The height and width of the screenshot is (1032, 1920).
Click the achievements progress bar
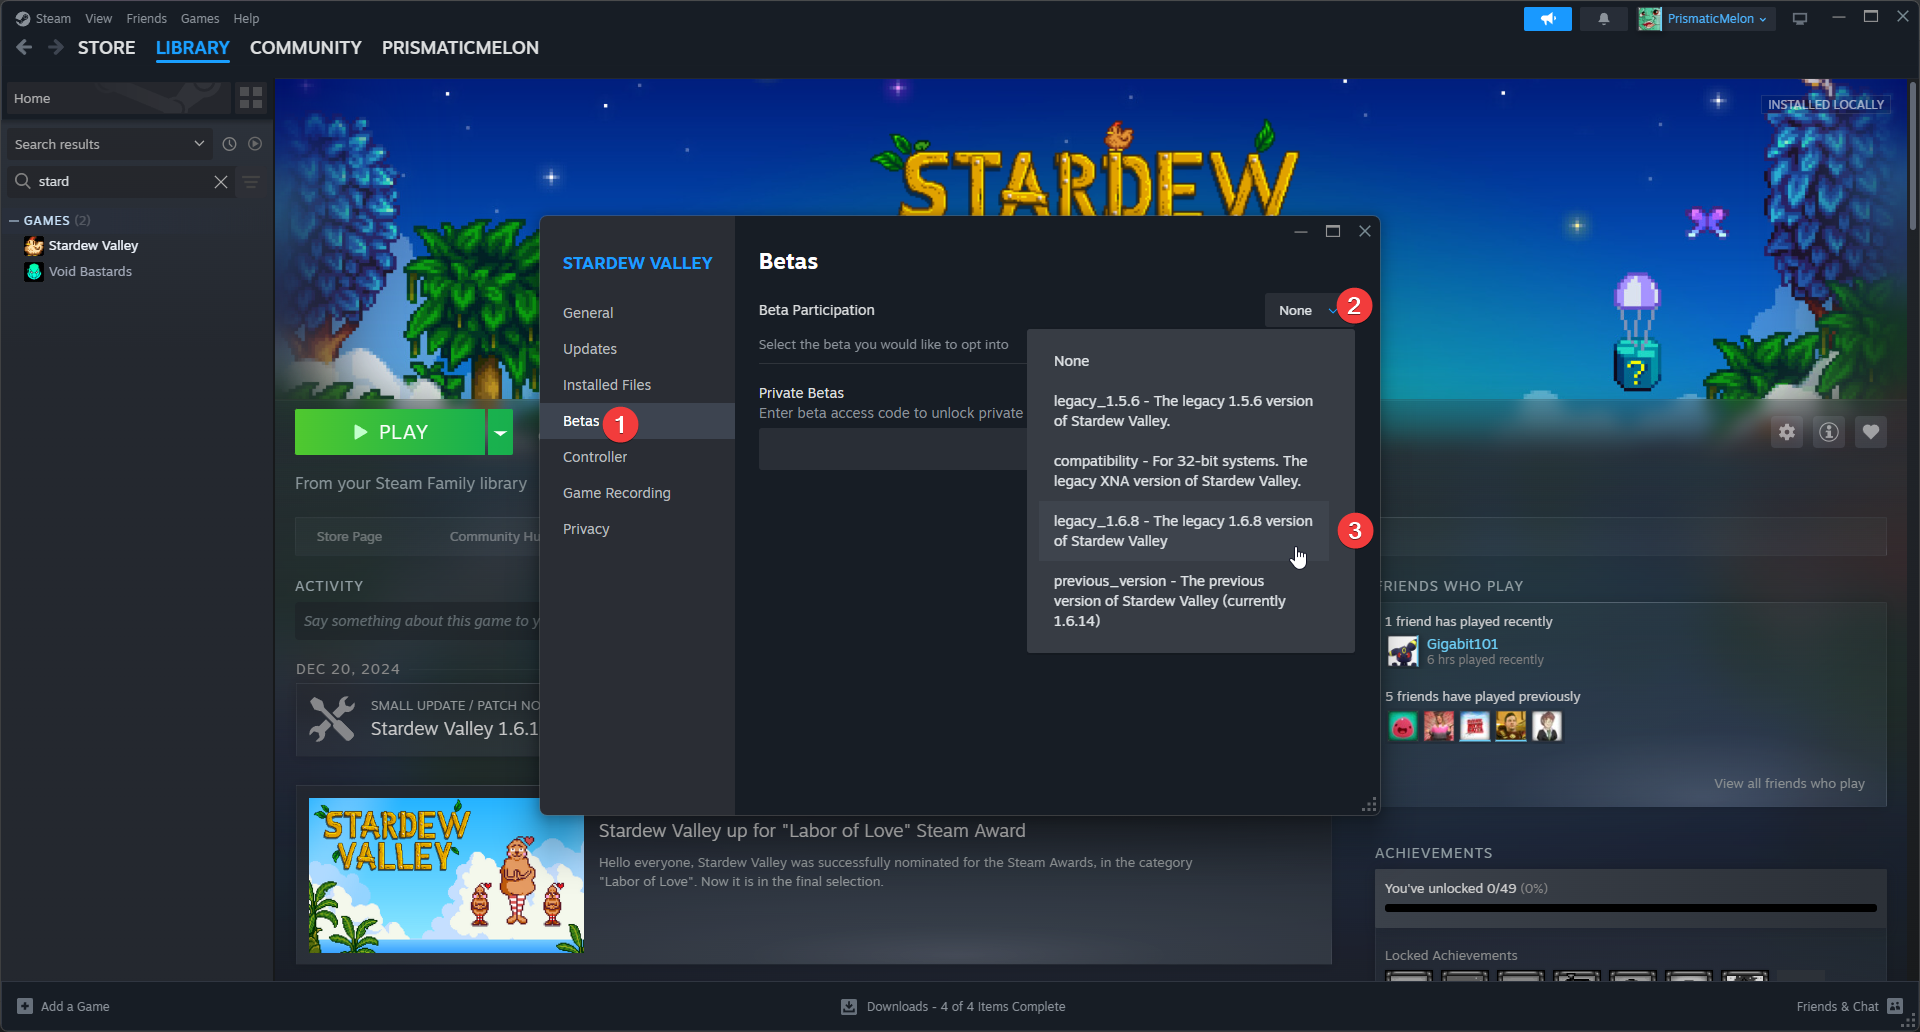coord(1631,908)
